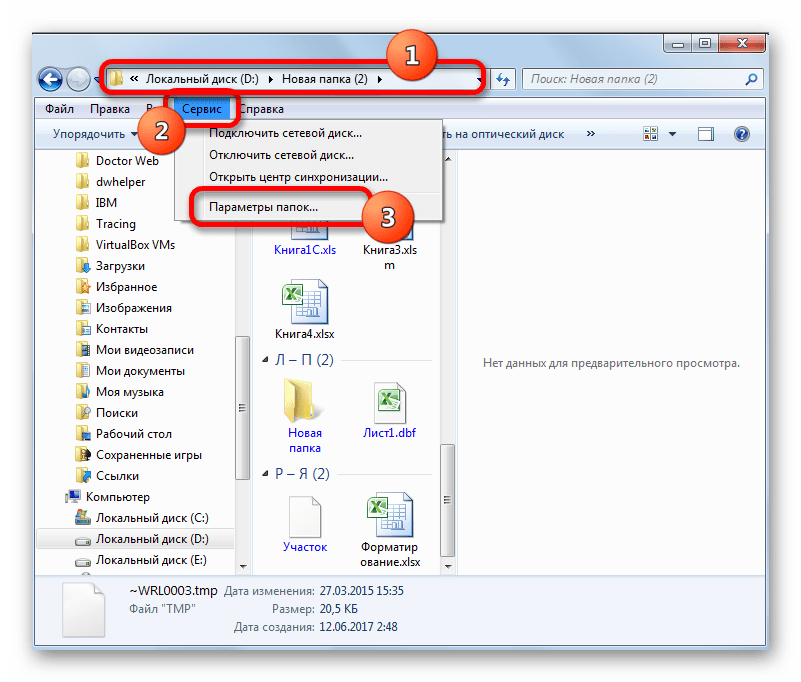
Task: Choose Отключить сетевой диск...
Action: (308, 155)
